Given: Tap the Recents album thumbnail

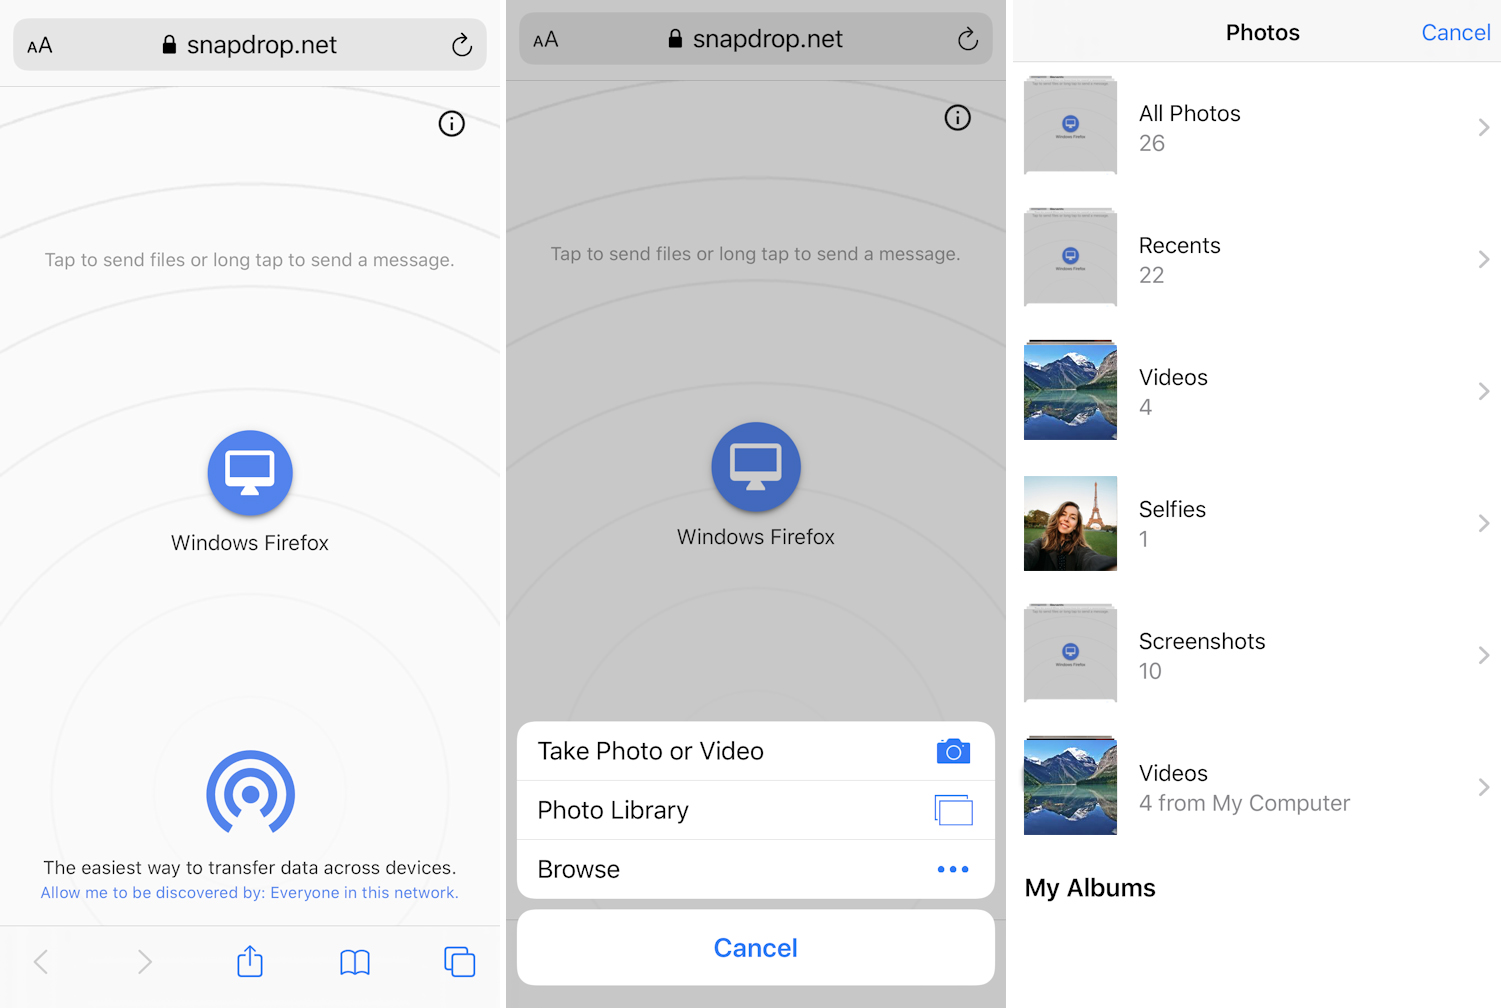Looking at the screenshot, I should (x=1070, y=257).
